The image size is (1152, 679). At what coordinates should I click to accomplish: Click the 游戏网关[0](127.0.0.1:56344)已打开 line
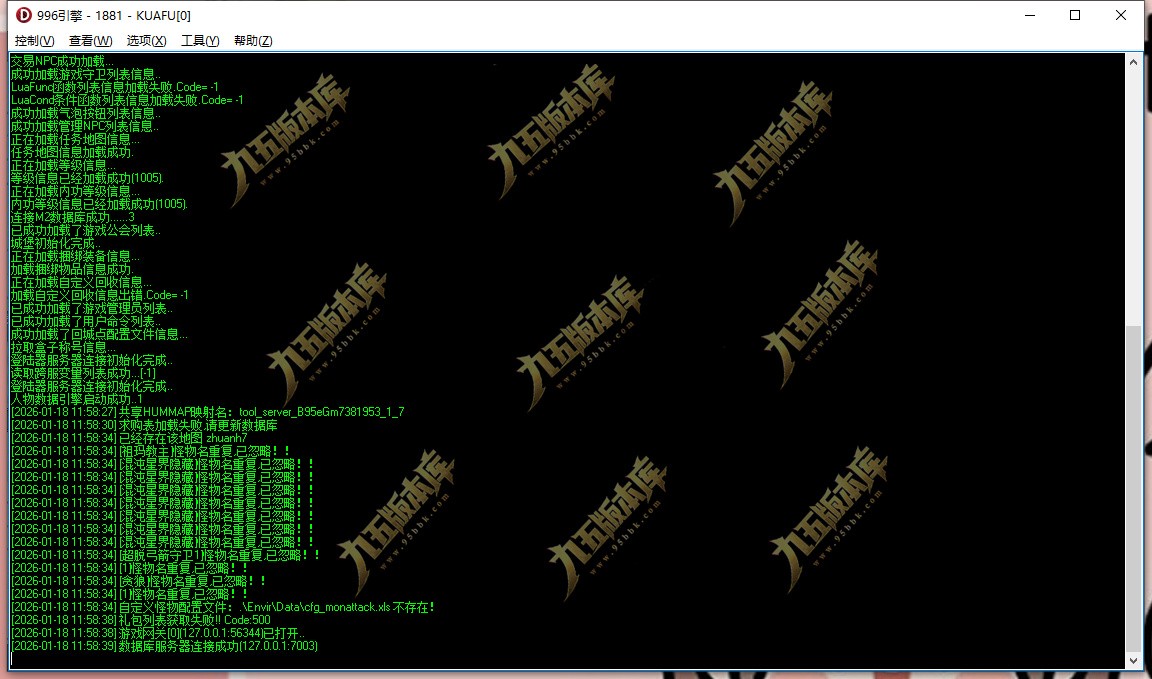[x=158, y=633]
